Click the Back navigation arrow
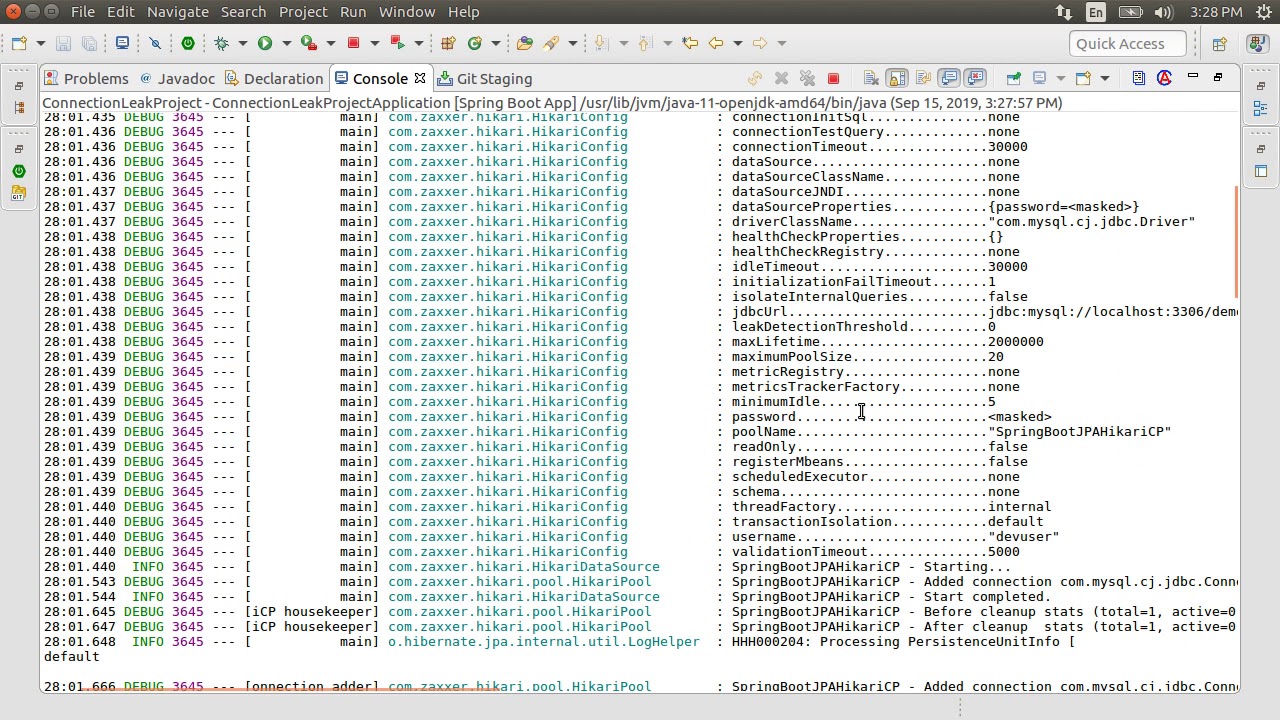The image size is (1280, 720). 716,43
